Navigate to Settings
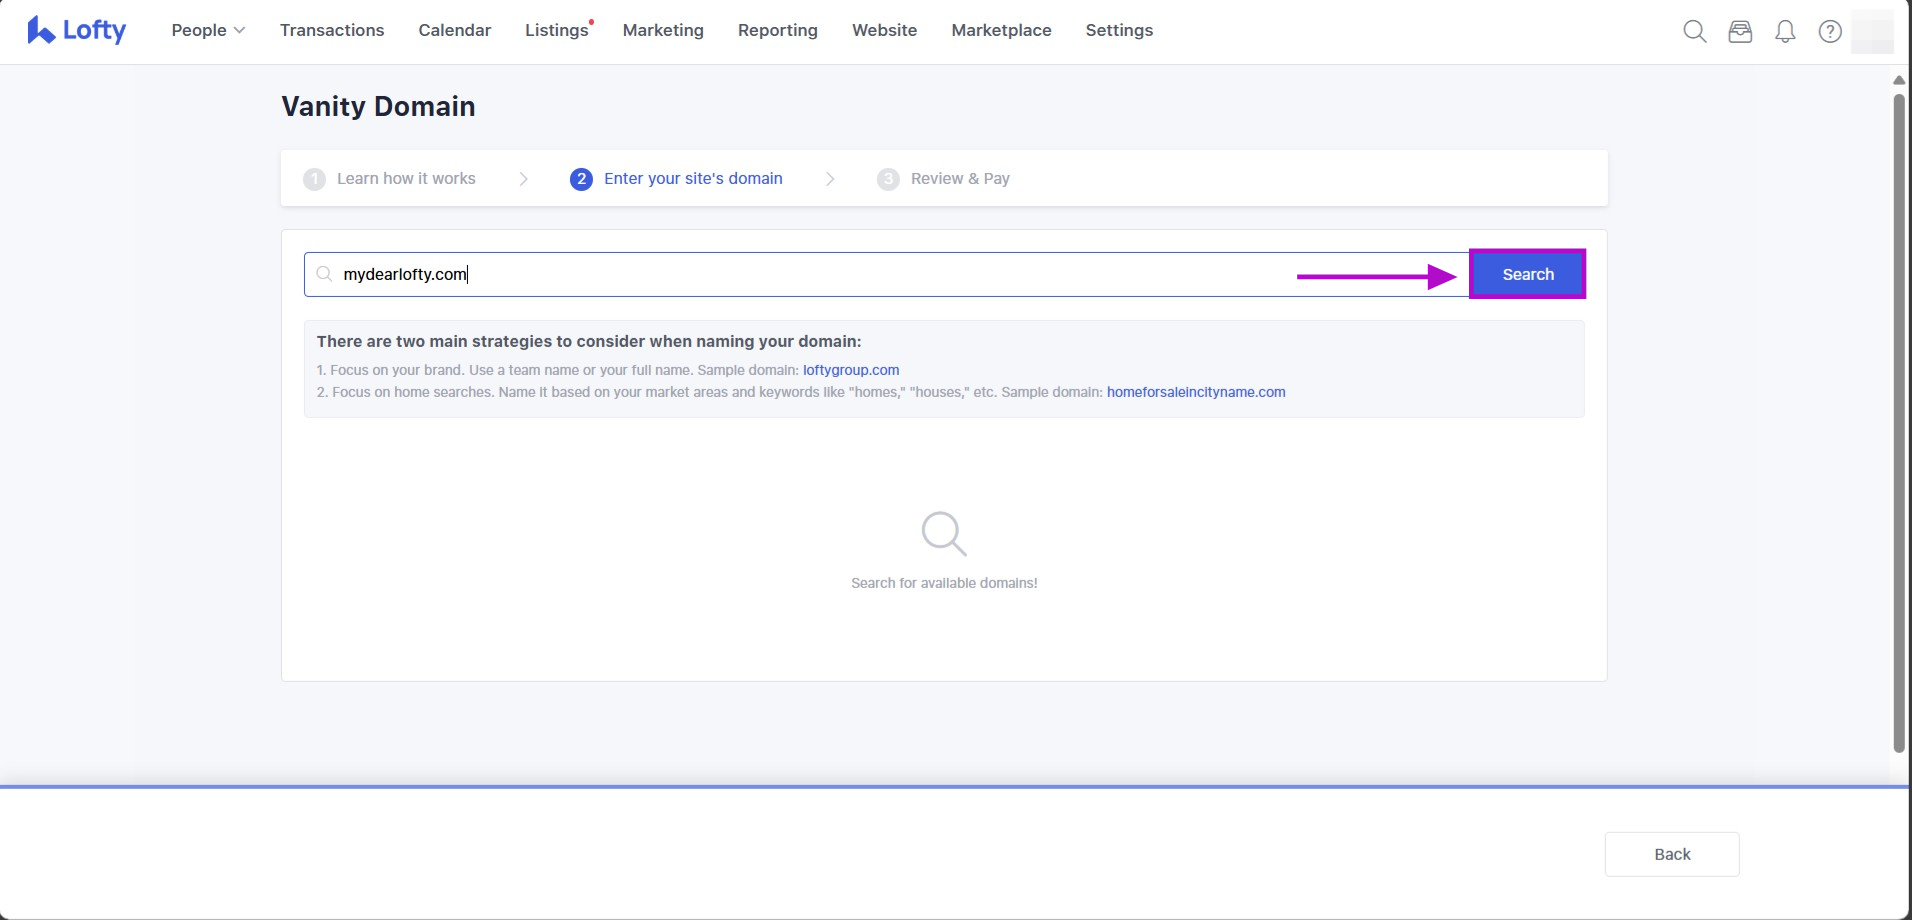1912x920 pixels. 1119,31
